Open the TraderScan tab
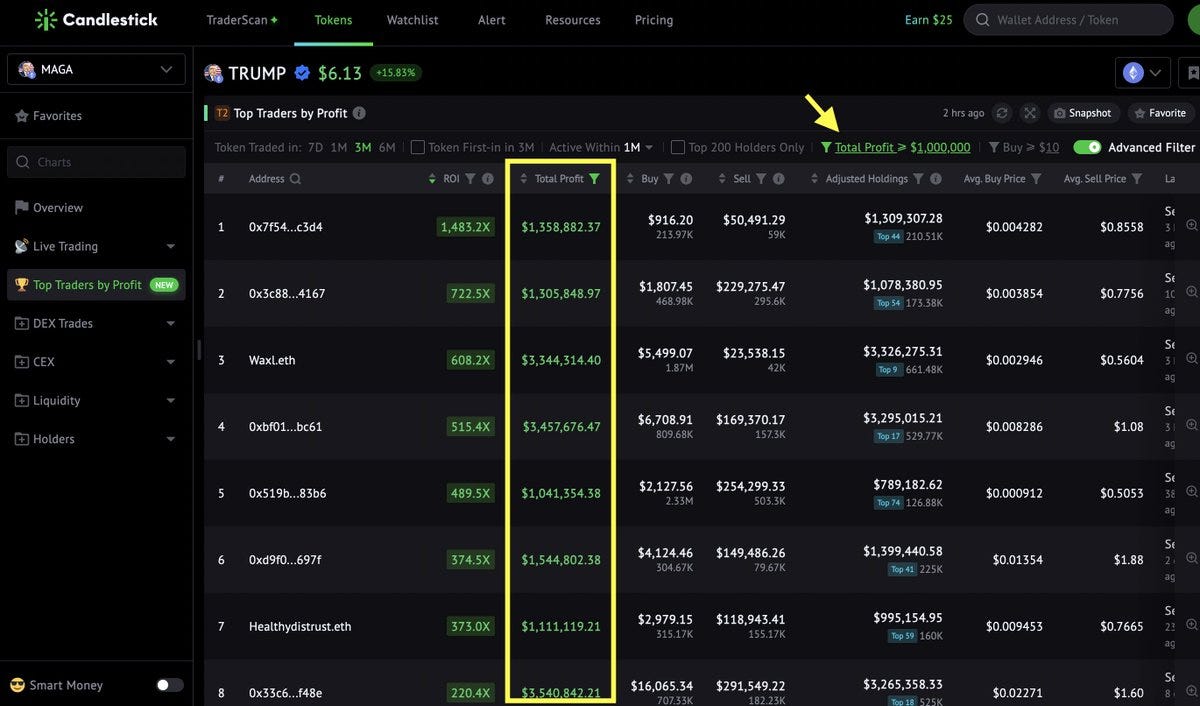 242,20
